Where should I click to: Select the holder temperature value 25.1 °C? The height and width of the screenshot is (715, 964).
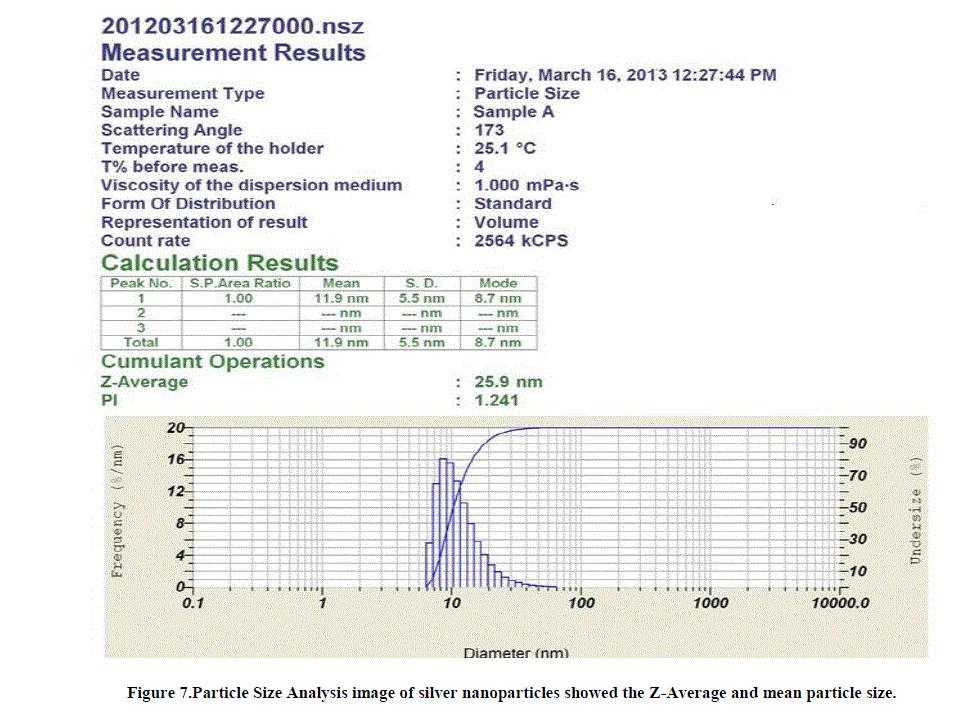coord(504,148)
